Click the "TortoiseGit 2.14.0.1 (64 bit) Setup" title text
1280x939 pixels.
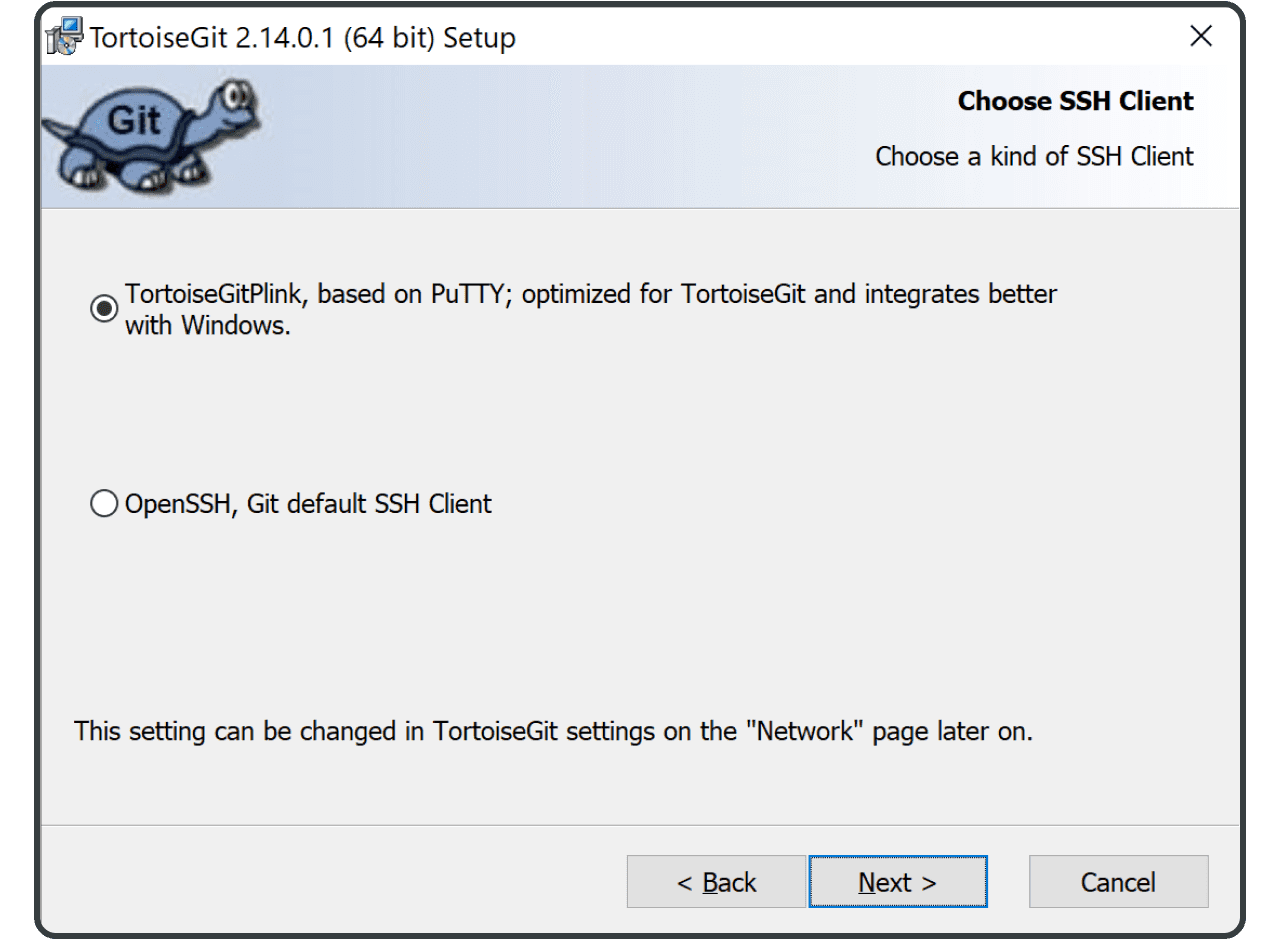302,38
